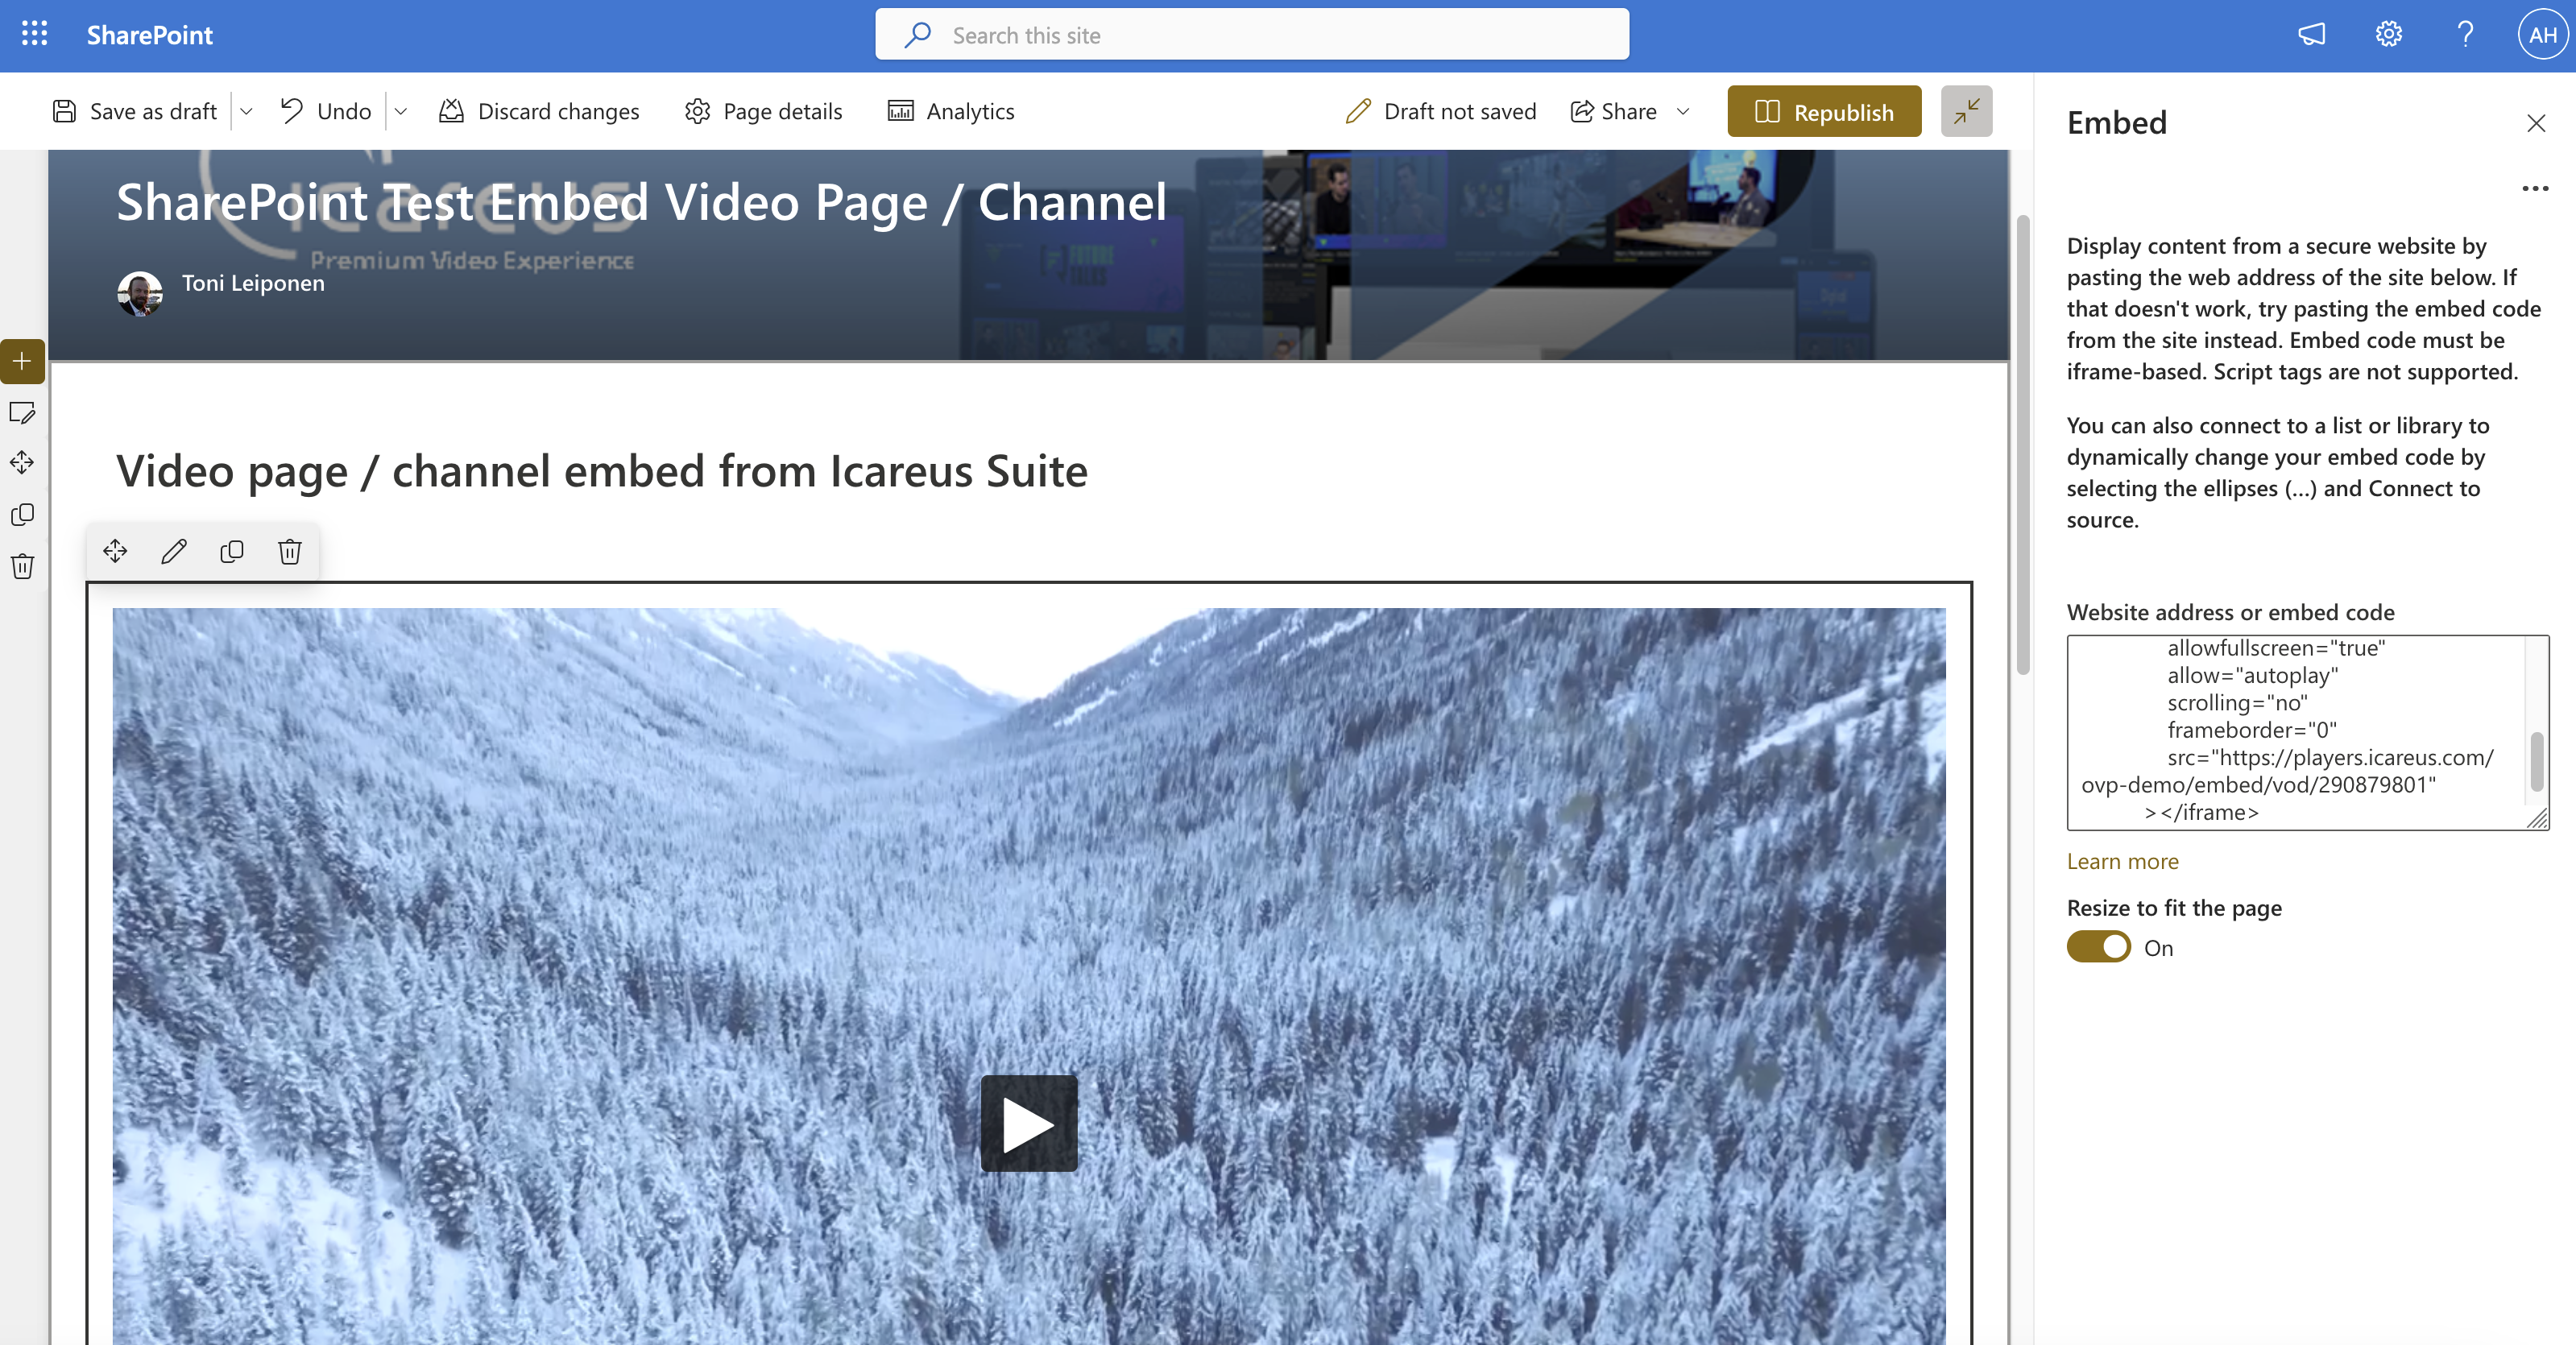The image size is (2576, 1345).
Task: Expand the Share dropdown chevron
Action: pos(1683,111)
